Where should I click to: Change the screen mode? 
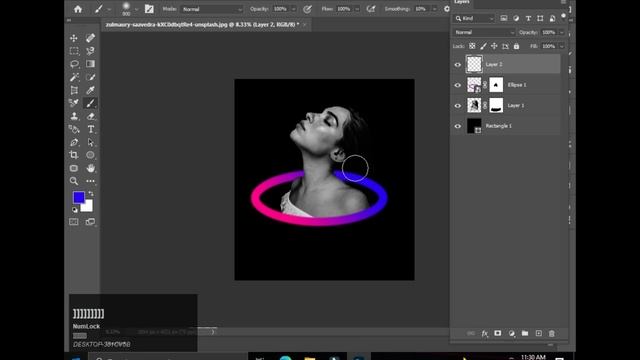90,222
